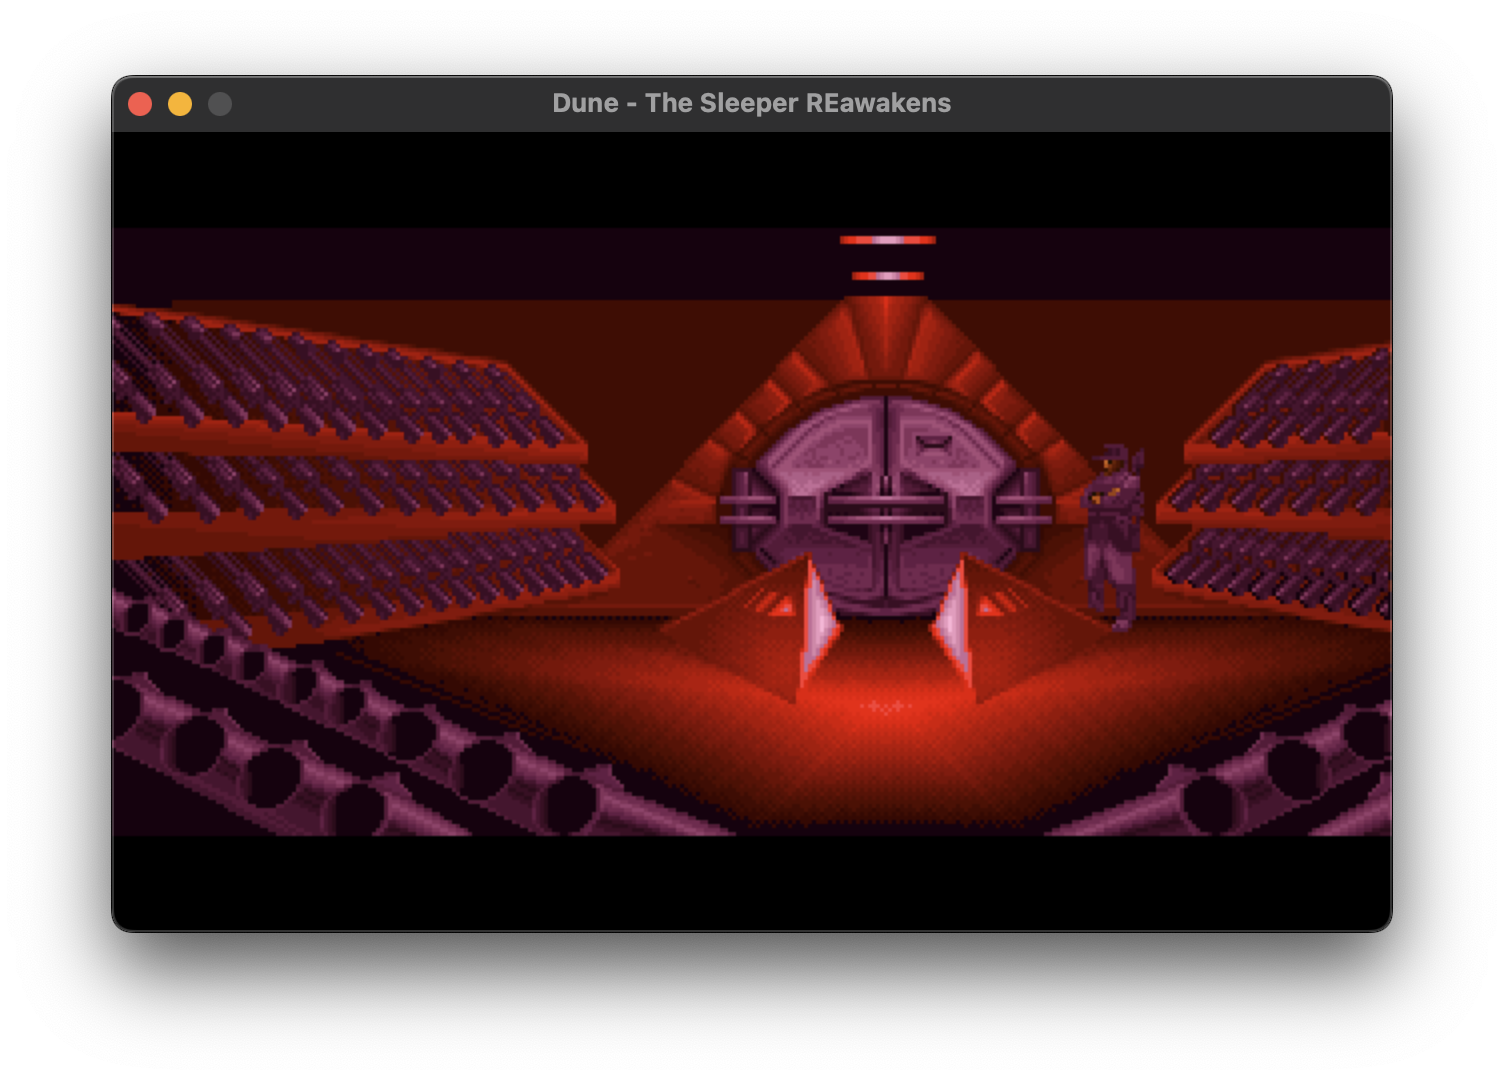1504x1080 pixels.
Task: Click the crosshair marker on the red floor
Action: [886, 707]
